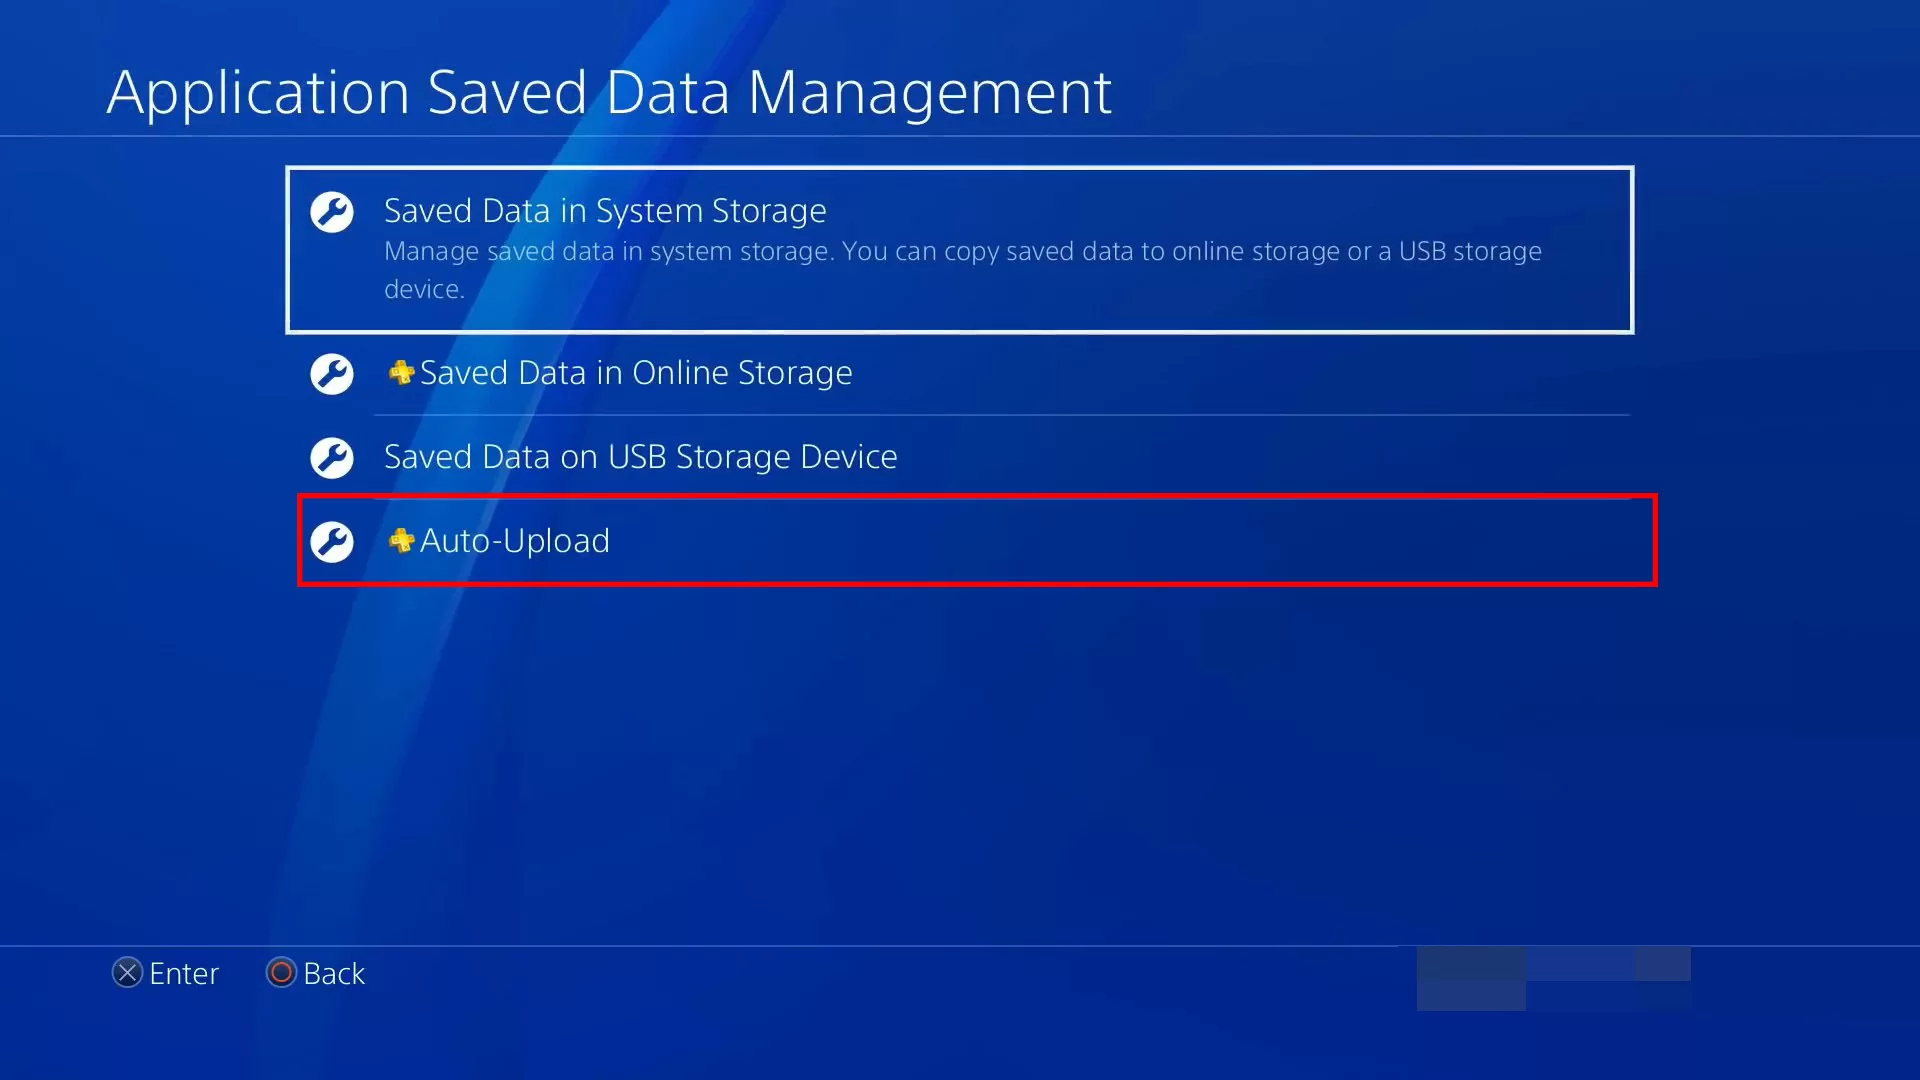Click the Enter label in the footer
1920x1080 pixels.
pyautogui.click(x=184, y=974)
